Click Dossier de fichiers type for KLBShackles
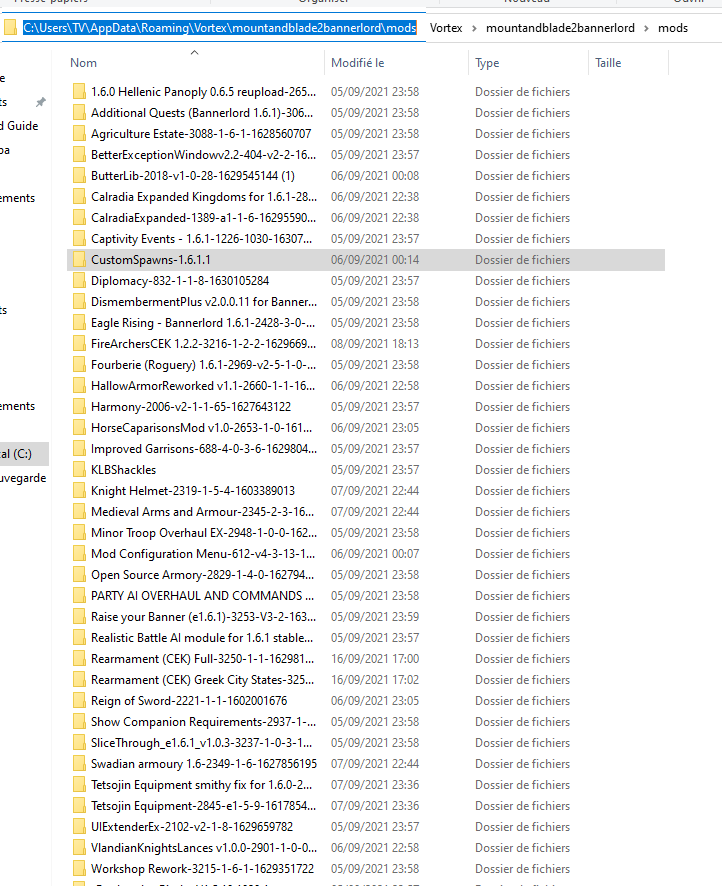The image size is (722, 892). click(x=522, y=470)
